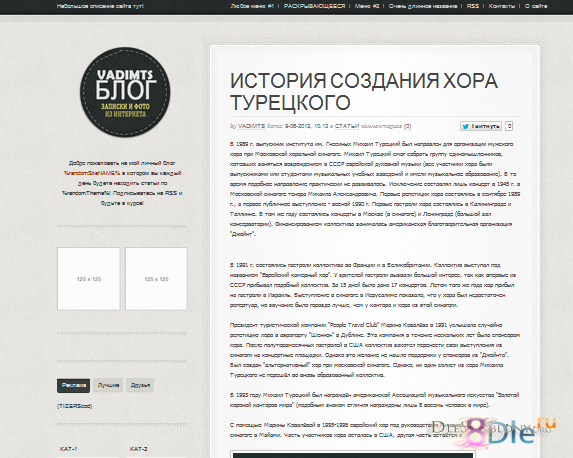Switch to the Реклама tab
This screenshot has width=573, height=458.
(x=73, y=385)
